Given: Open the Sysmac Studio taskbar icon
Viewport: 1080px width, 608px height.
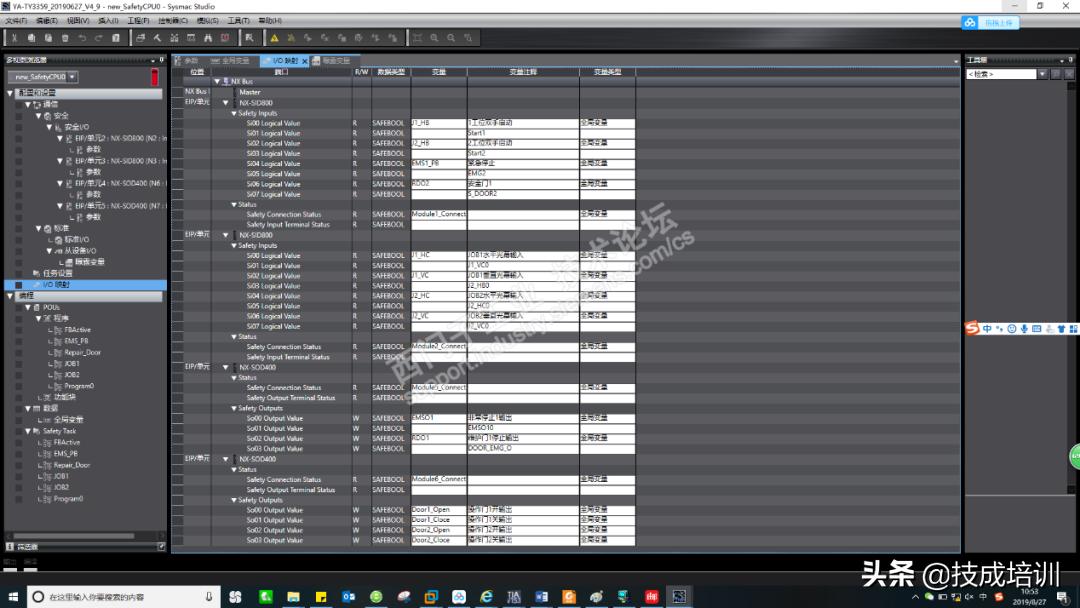Looking at the screenshot, I should 679,597.
